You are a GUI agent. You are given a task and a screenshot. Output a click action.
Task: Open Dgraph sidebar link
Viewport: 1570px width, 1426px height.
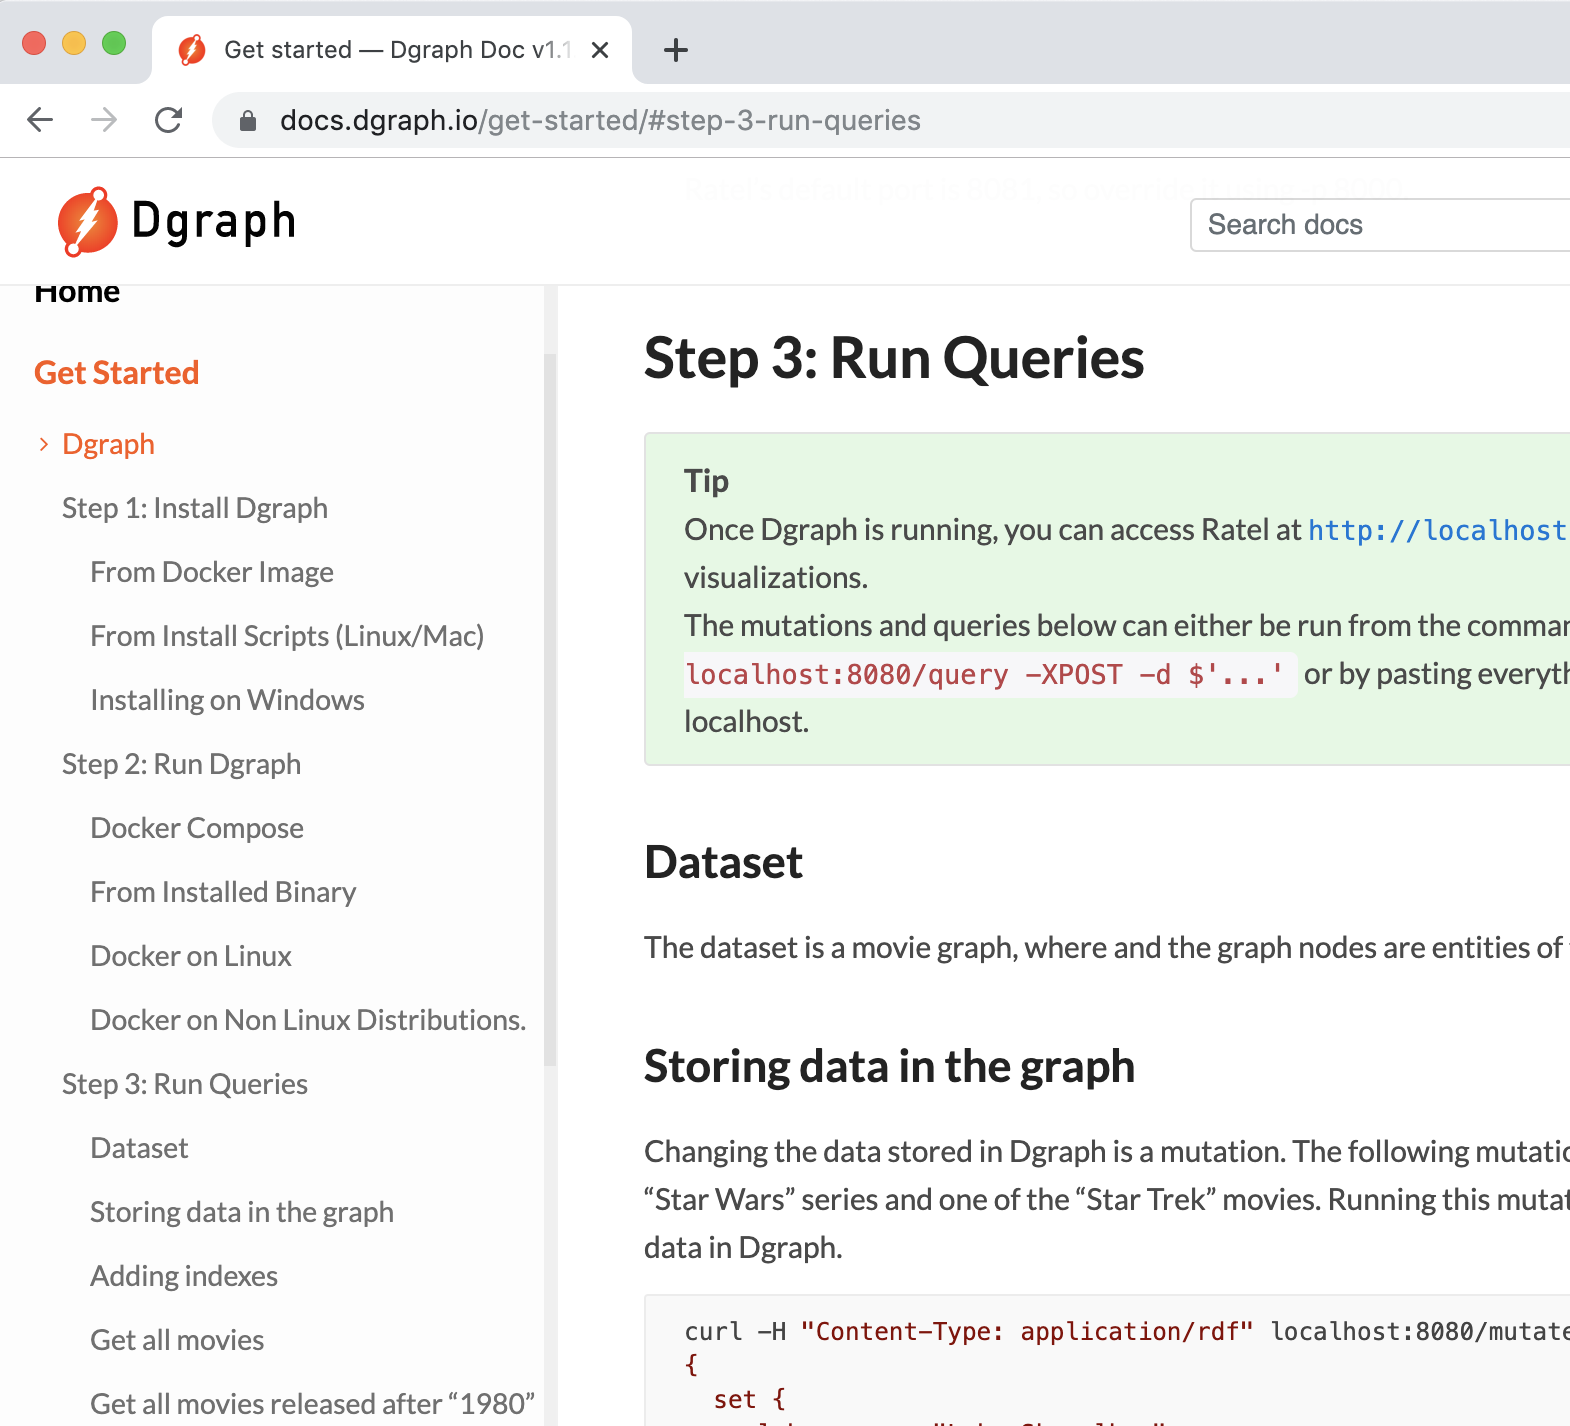coord(108,444)
